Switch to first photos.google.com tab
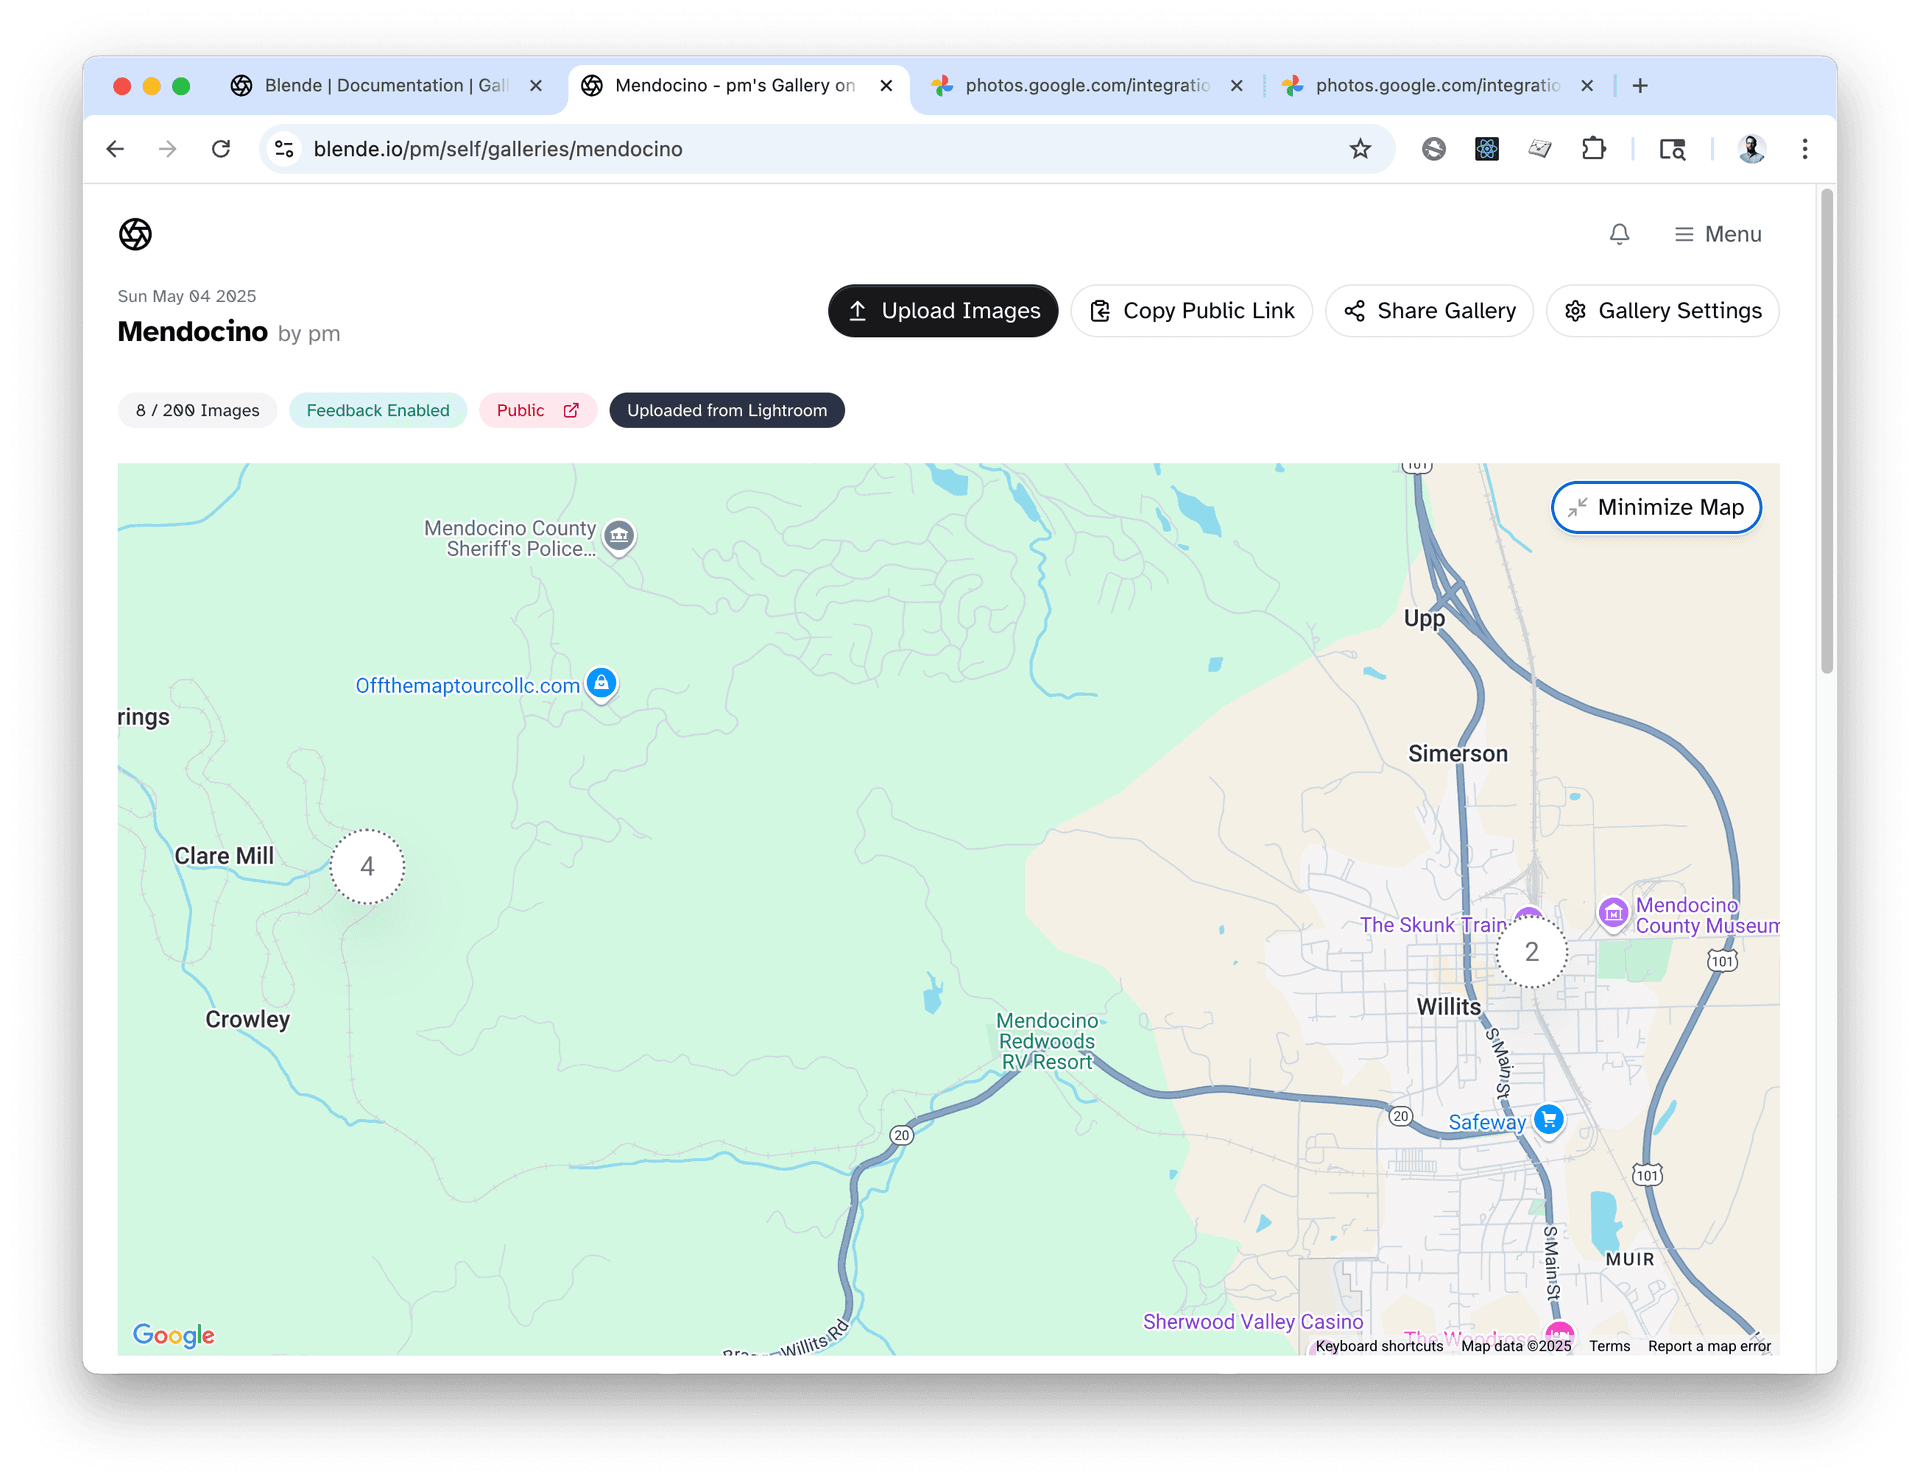This screenshot has height=1483, width=1920. [x=1085, y=86]
